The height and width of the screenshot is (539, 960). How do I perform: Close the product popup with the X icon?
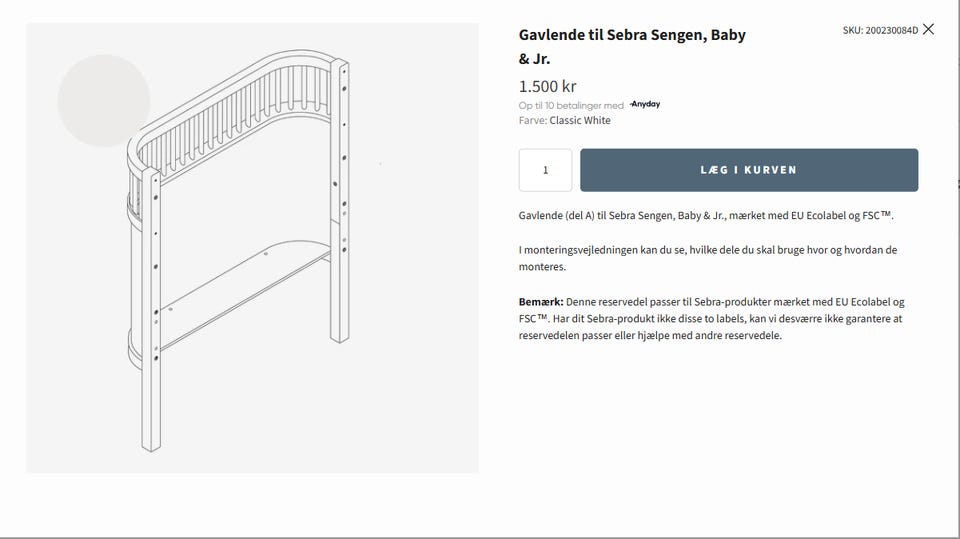click(928, 29)
